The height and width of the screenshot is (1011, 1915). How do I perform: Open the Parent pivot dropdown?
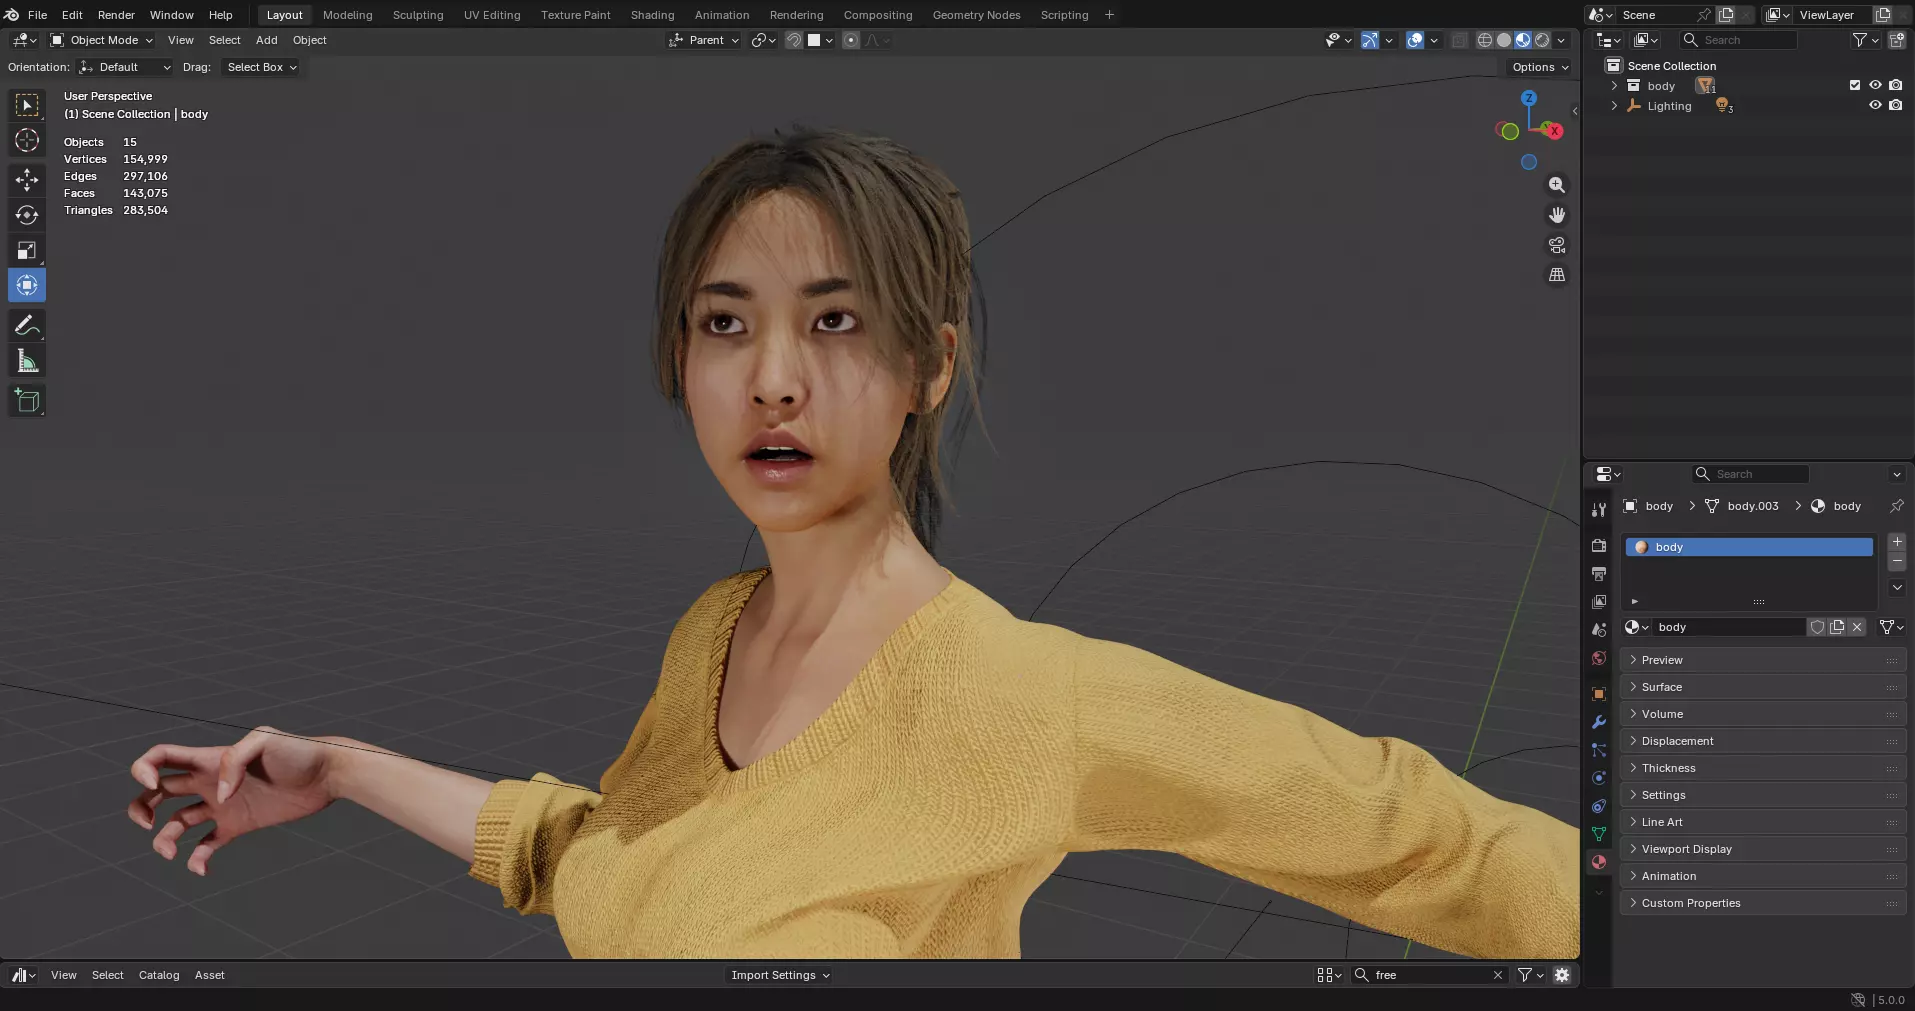point(704,40)
